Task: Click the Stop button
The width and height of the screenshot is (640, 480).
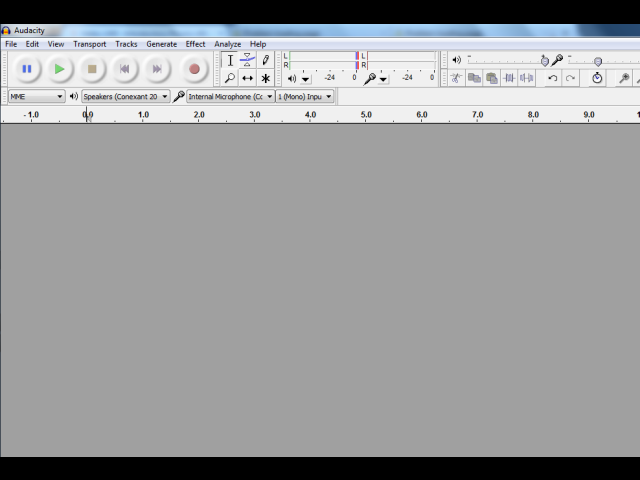Action: [92, 69]
